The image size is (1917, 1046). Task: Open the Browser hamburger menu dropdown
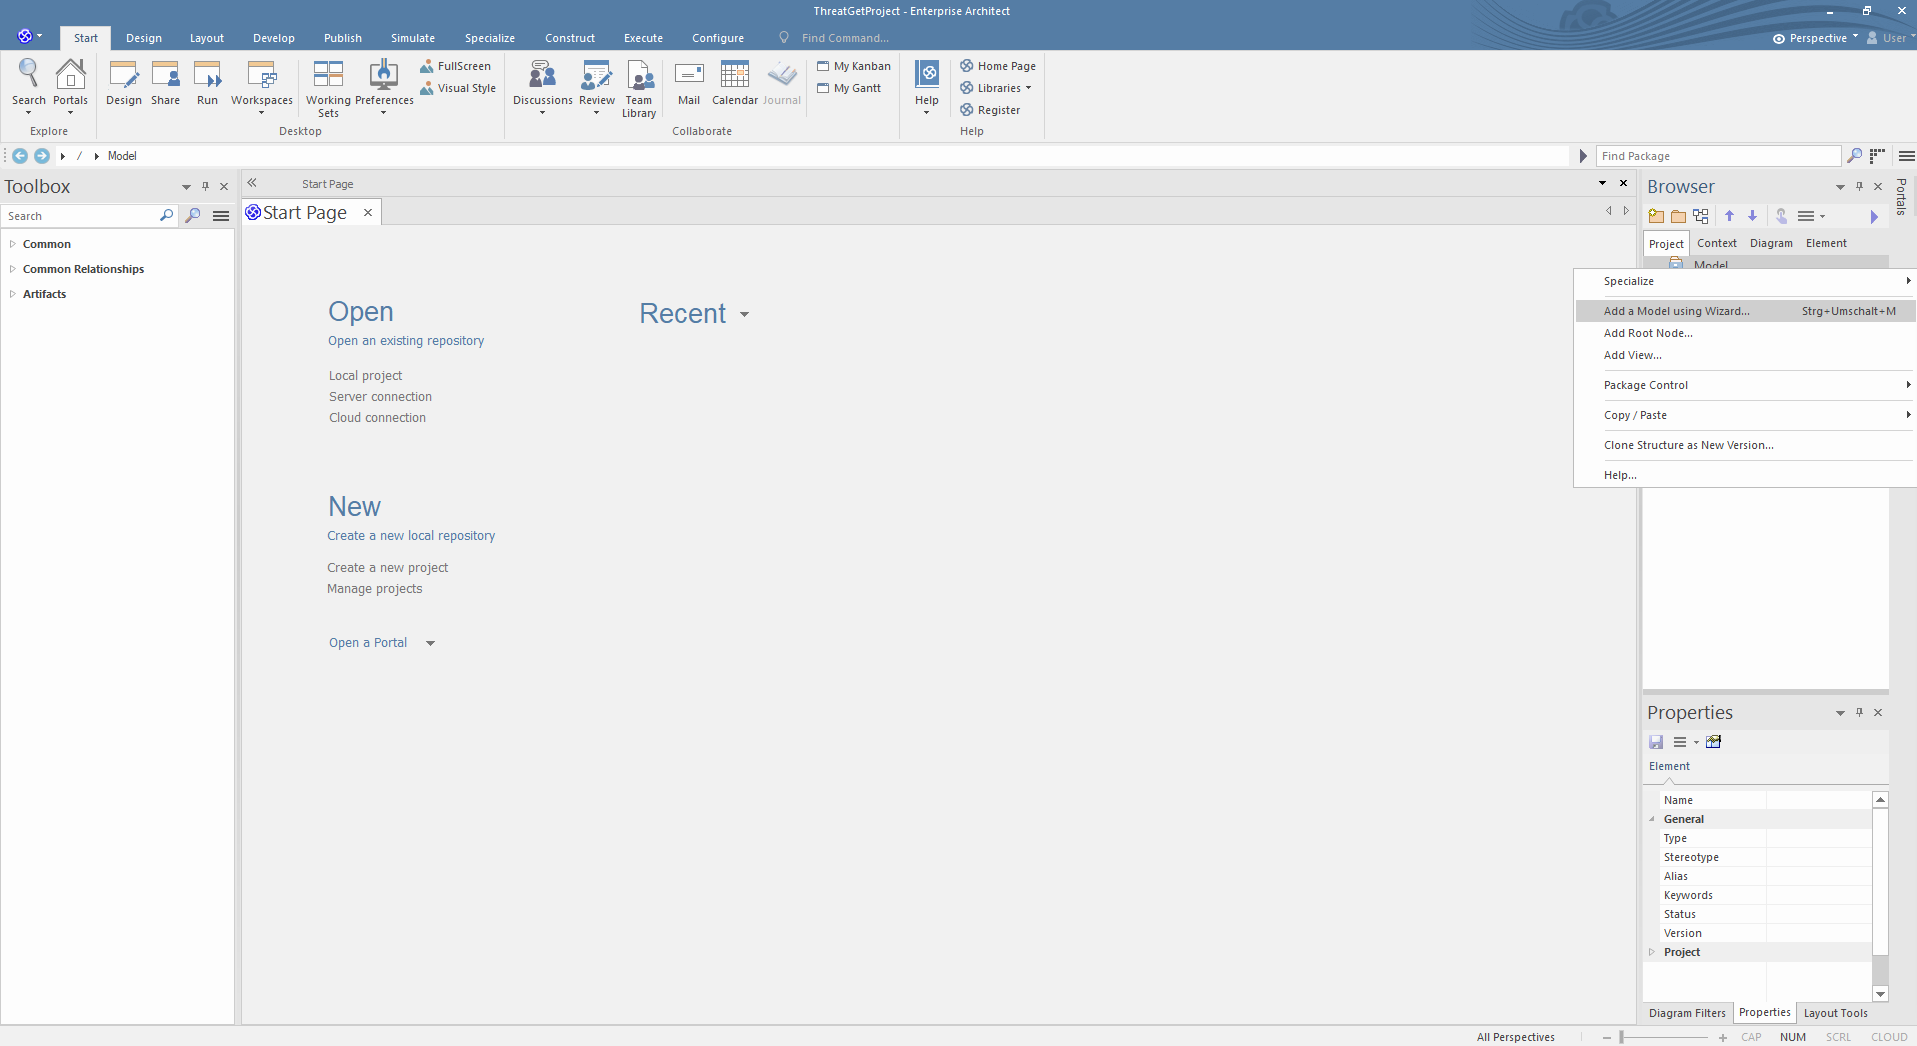(1811, 216)
